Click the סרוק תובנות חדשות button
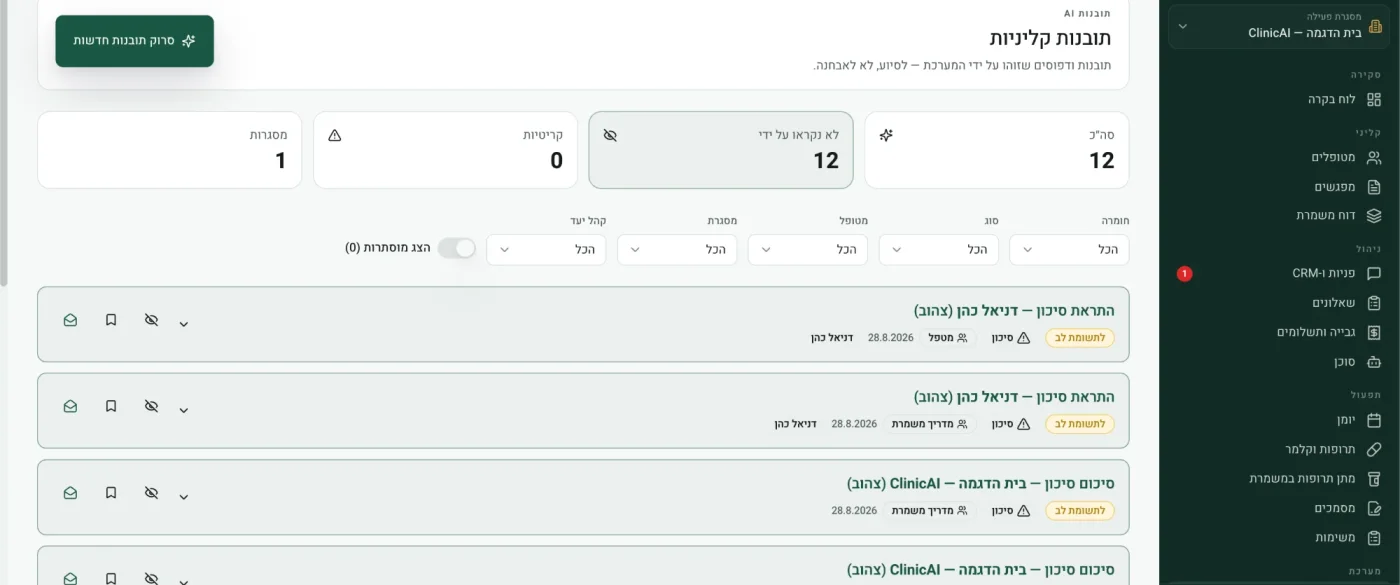Screen dimensions: 1400x585 [x=134, y=41]
